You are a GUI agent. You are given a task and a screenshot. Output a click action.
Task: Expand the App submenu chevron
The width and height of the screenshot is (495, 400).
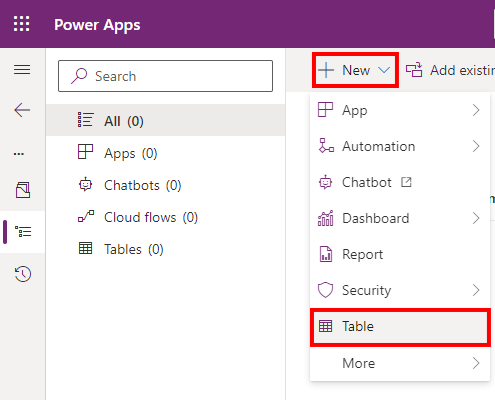(476, 110)
